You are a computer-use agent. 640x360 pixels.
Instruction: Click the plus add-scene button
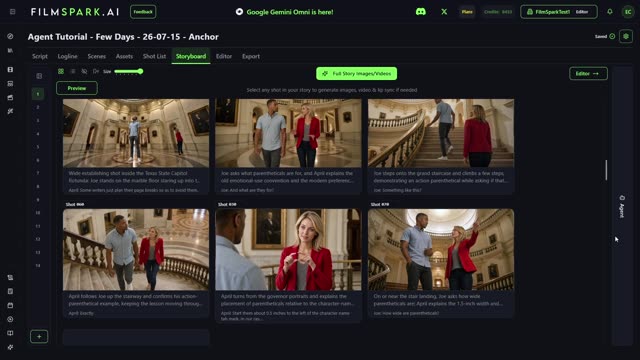click(39, 337)
